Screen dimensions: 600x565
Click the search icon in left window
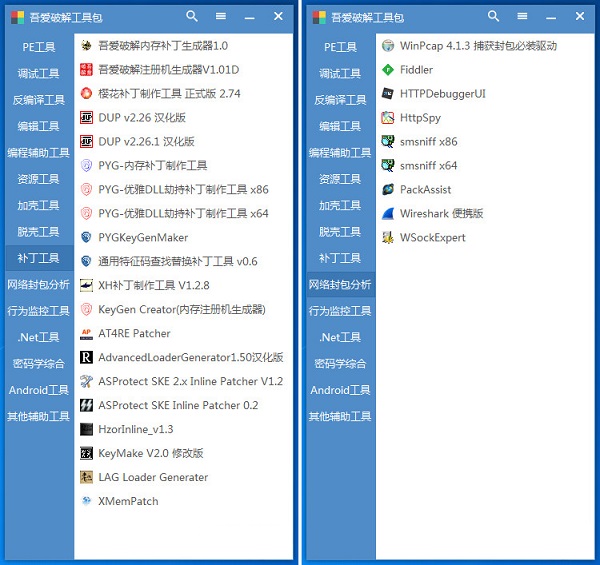pos(192,16)
